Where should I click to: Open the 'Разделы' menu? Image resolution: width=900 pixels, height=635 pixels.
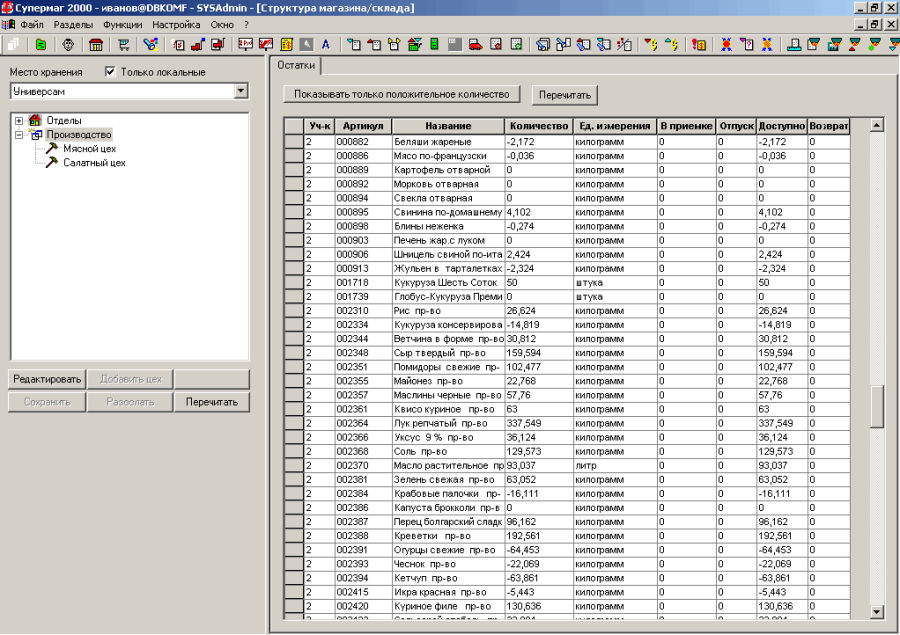(73, 25)
